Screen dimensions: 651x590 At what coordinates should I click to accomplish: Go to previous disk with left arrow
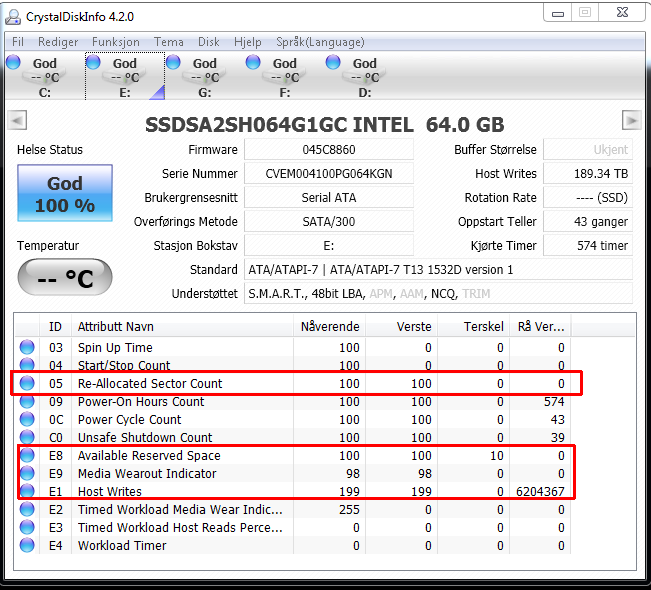[17, 120]
